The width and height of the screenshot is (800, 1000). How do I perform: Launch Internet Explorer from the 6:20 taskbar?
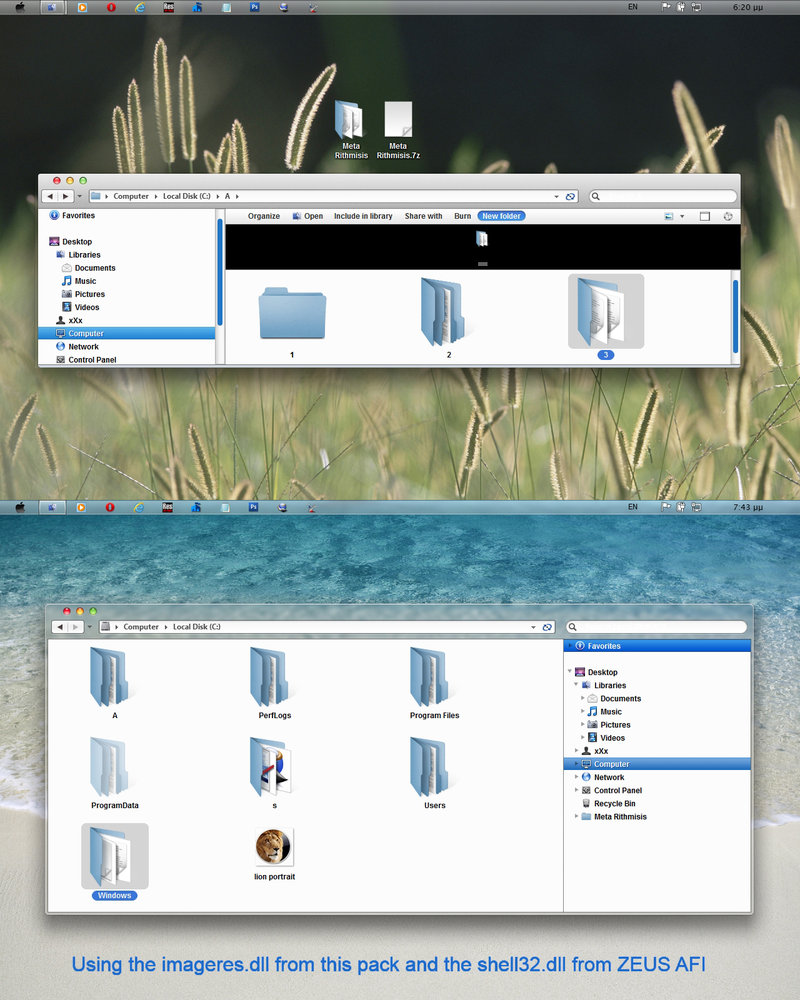(140, 8)
